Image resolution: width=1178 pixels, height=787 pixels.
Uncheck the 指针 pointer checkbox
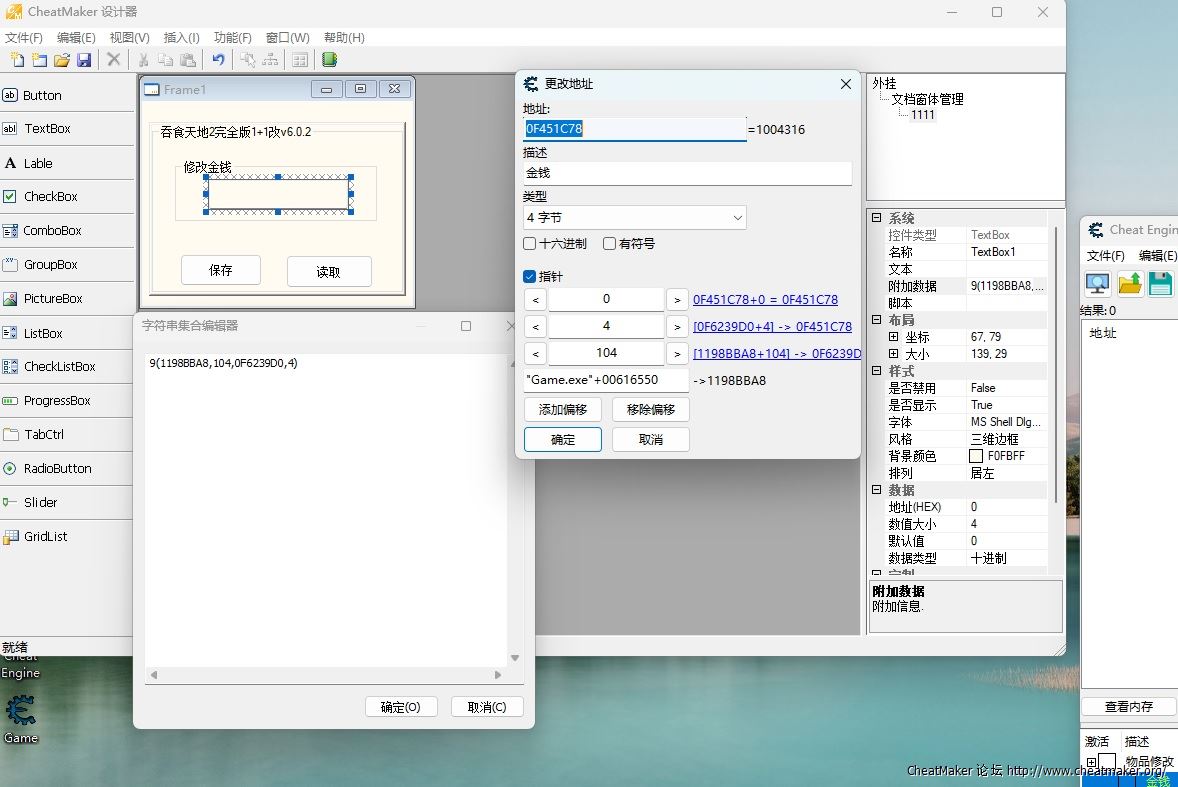point(530,277)
